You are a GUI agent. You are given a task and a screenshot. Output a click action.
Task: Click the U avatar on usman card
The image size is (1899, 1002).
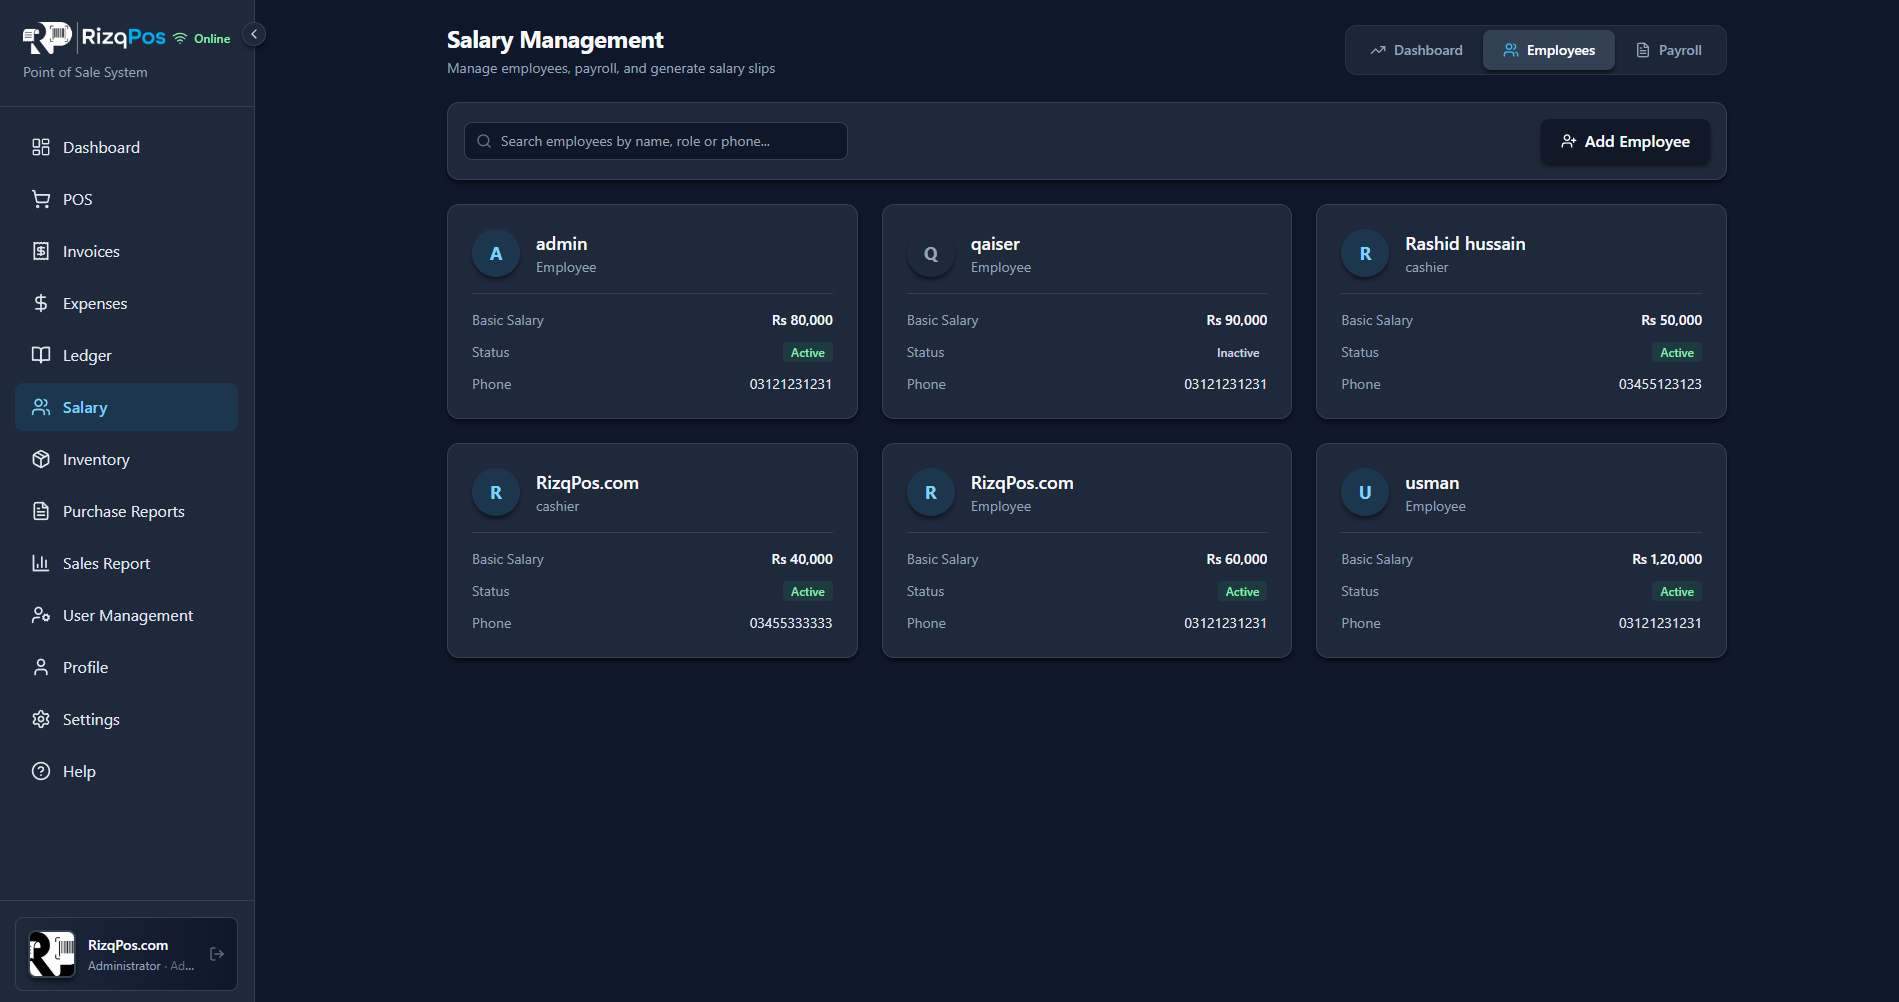pos(1365,493)
